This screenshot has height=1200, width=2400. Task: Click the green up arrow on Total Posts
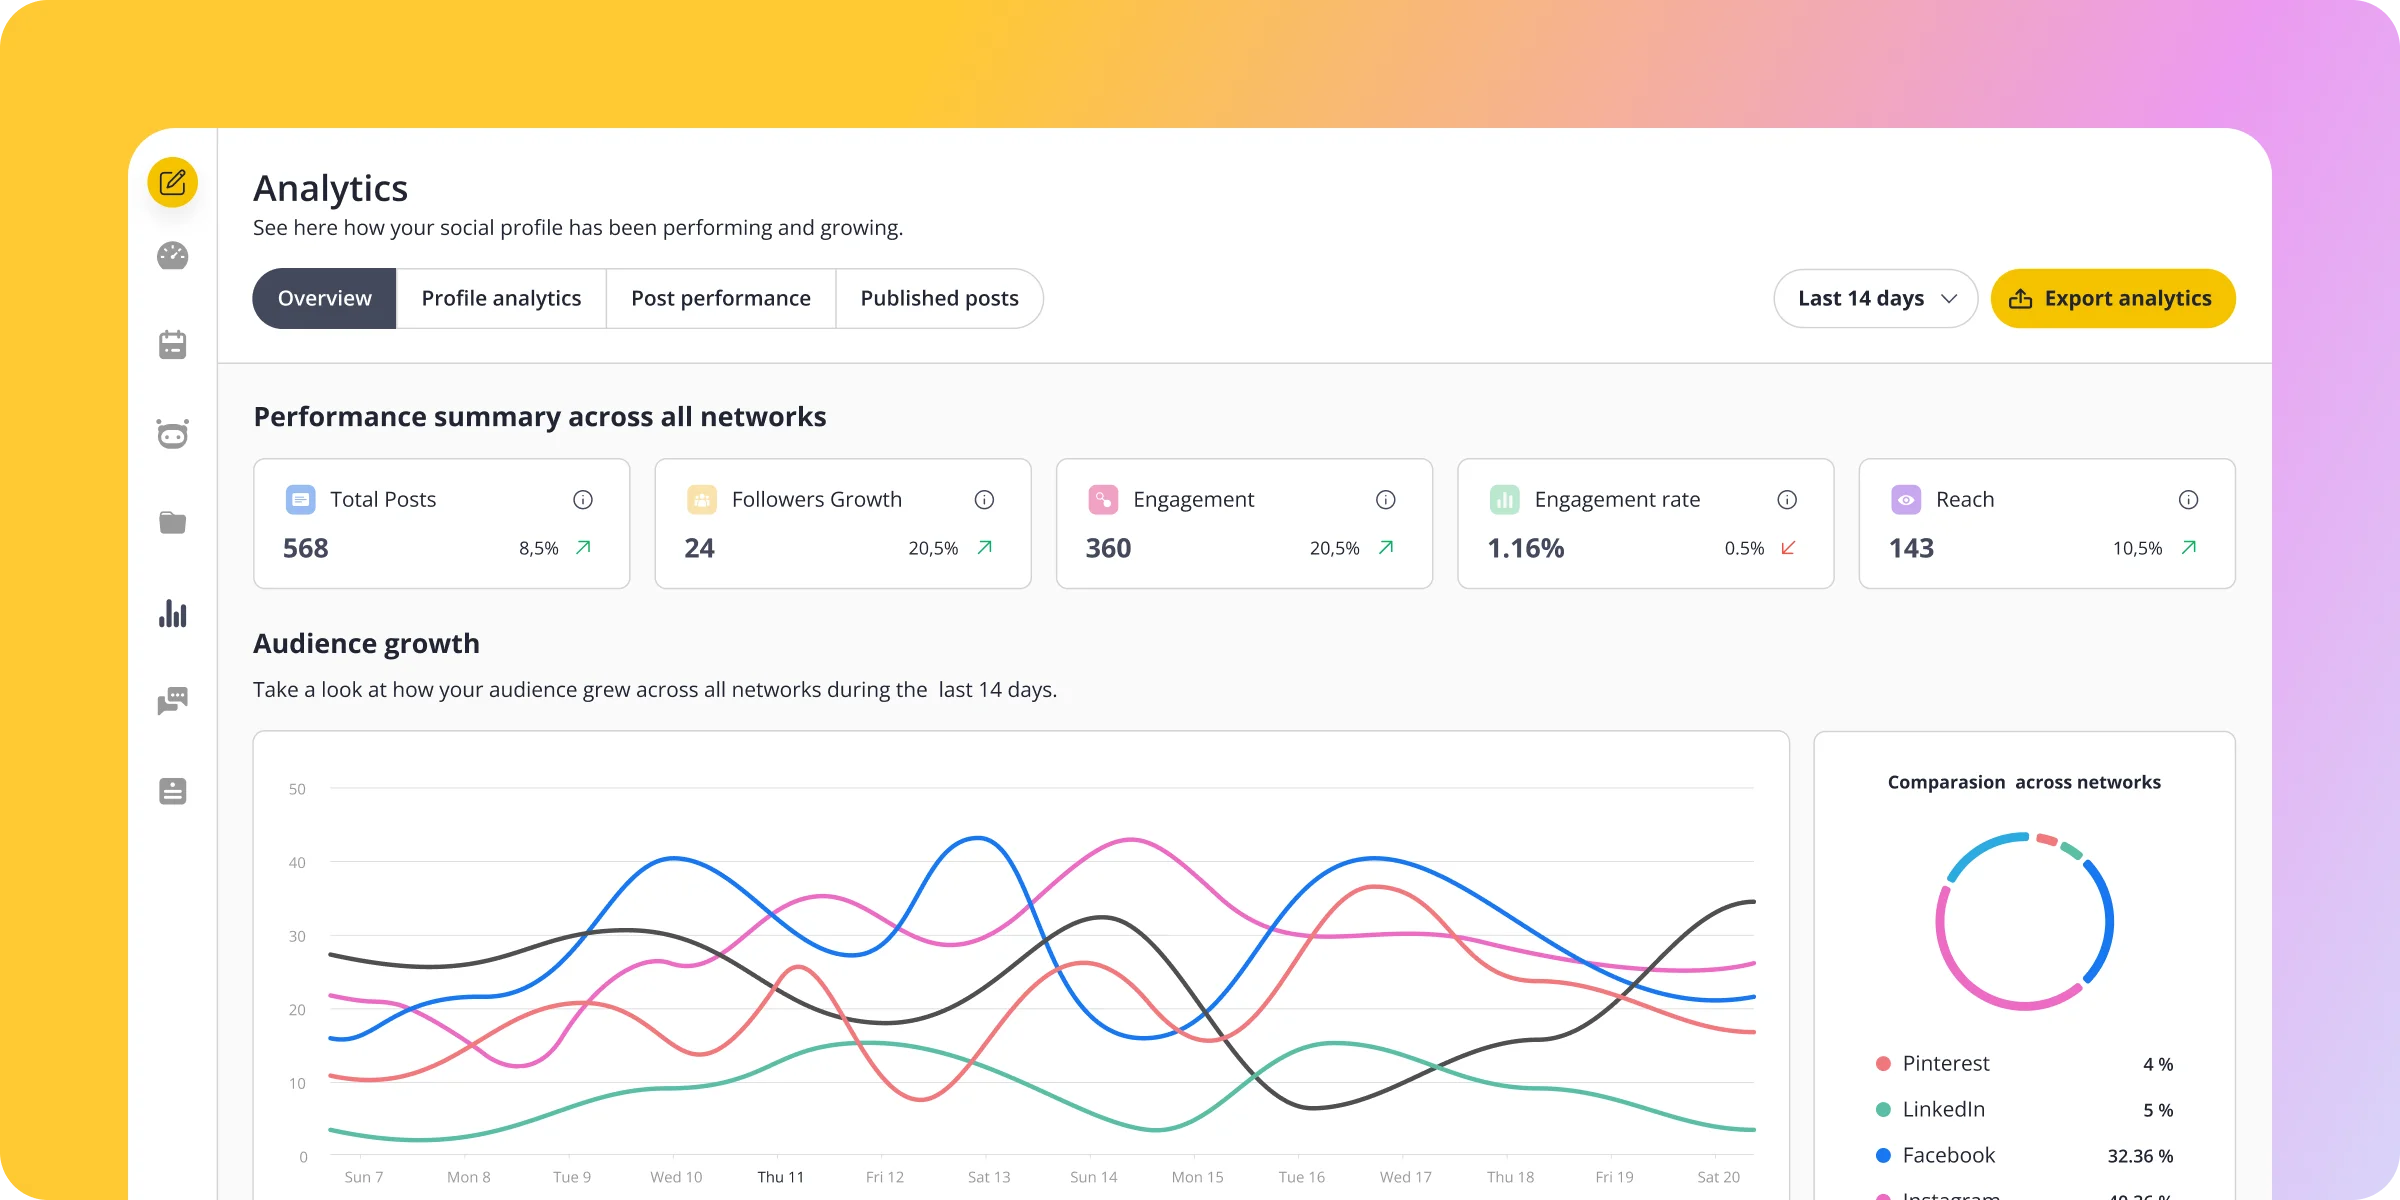584,548
